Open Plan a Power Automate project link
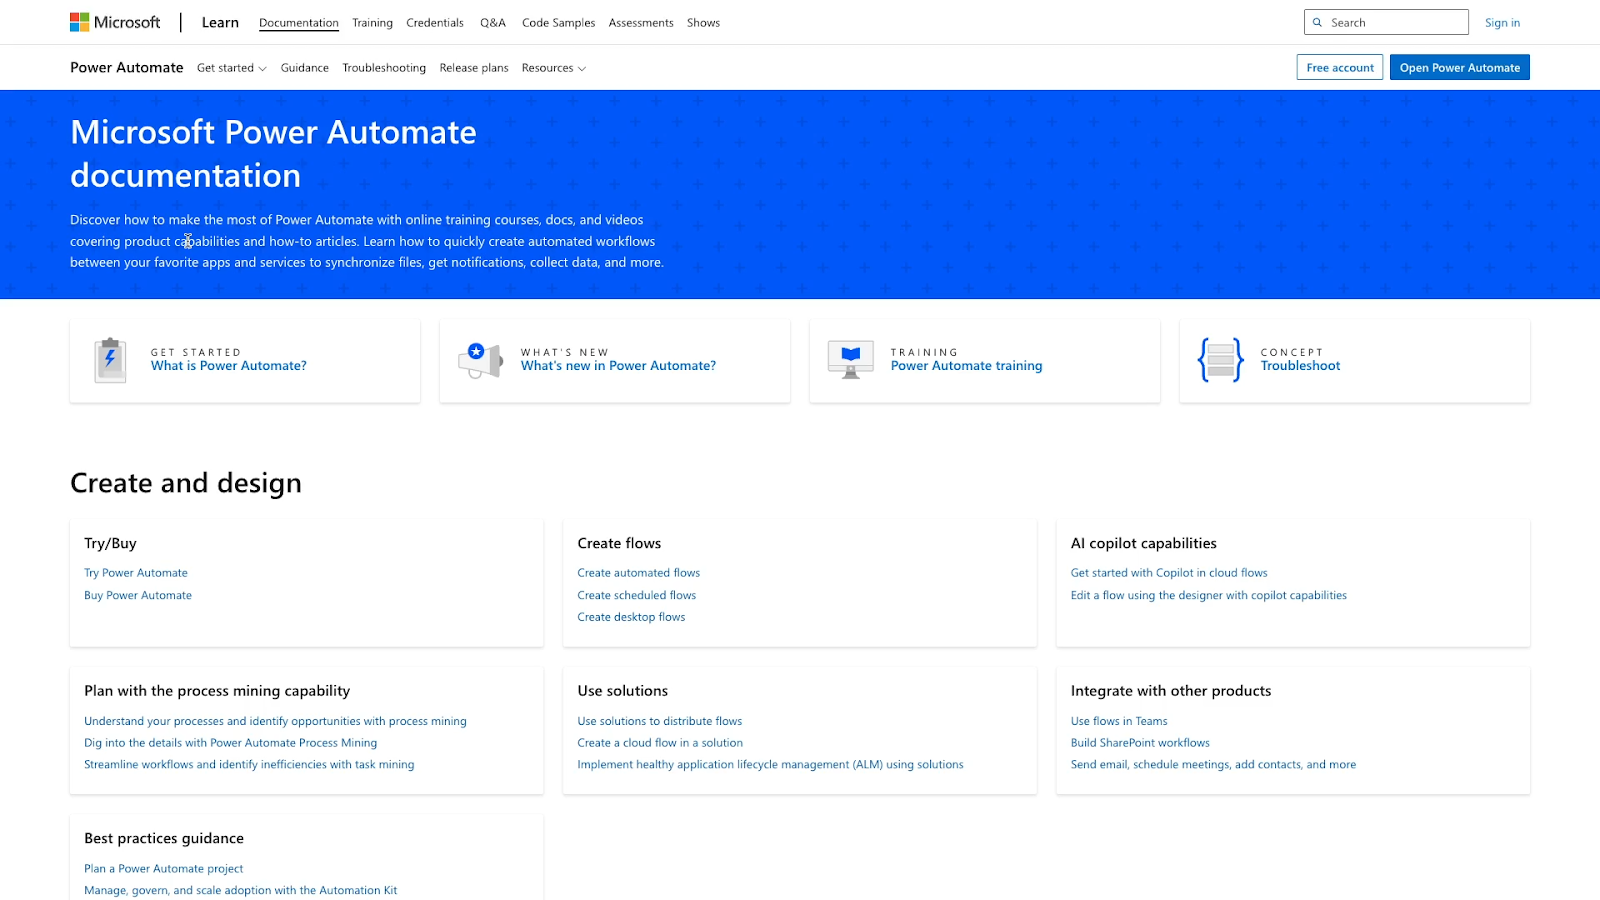This screenshot has height=900, width=1600. pos(164,869)
